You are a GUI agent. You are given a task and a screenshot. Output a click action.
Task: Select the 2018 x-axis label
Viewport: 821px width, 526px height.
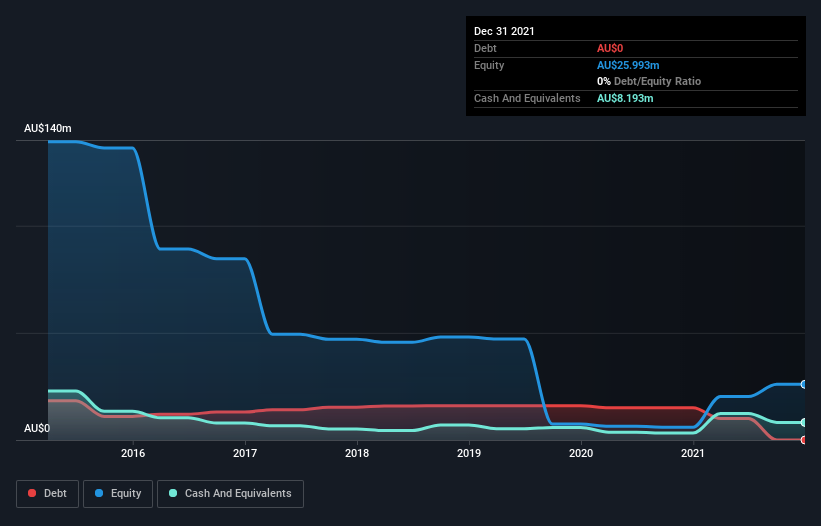click(x=357, y=453)
